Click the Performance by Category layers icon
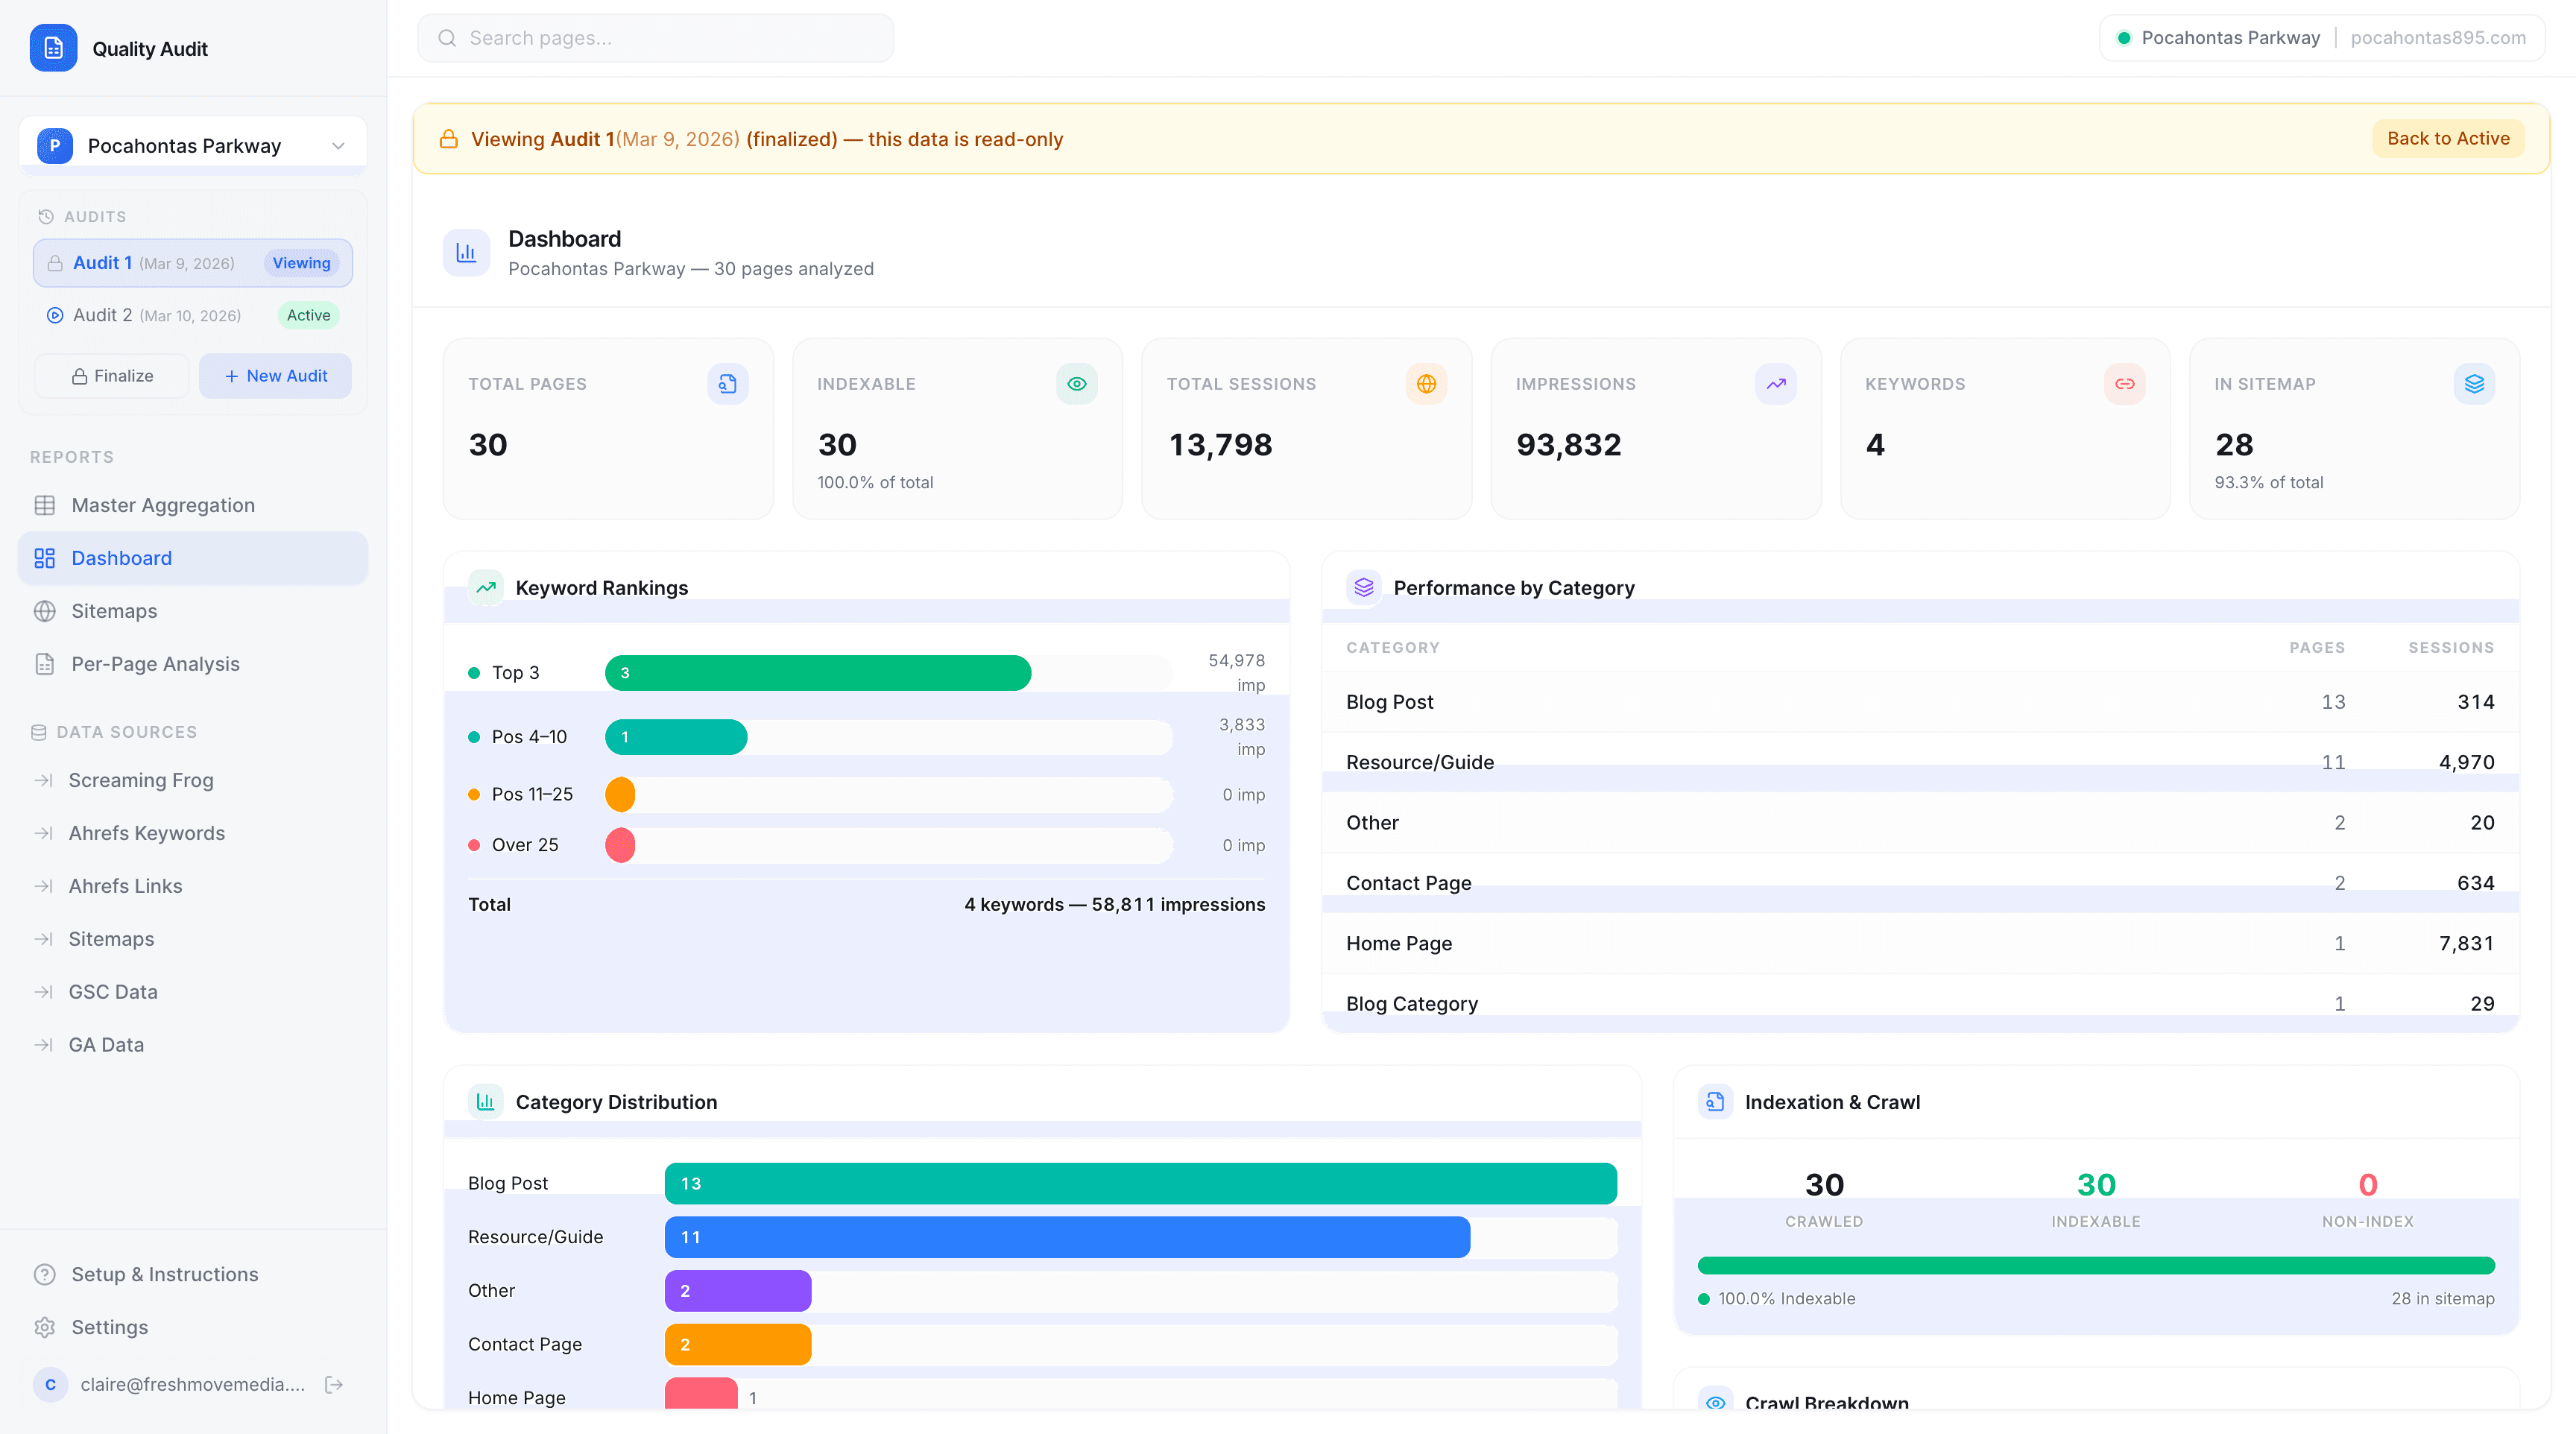The image size is (2576, 1434). (x=1364, y=588)
